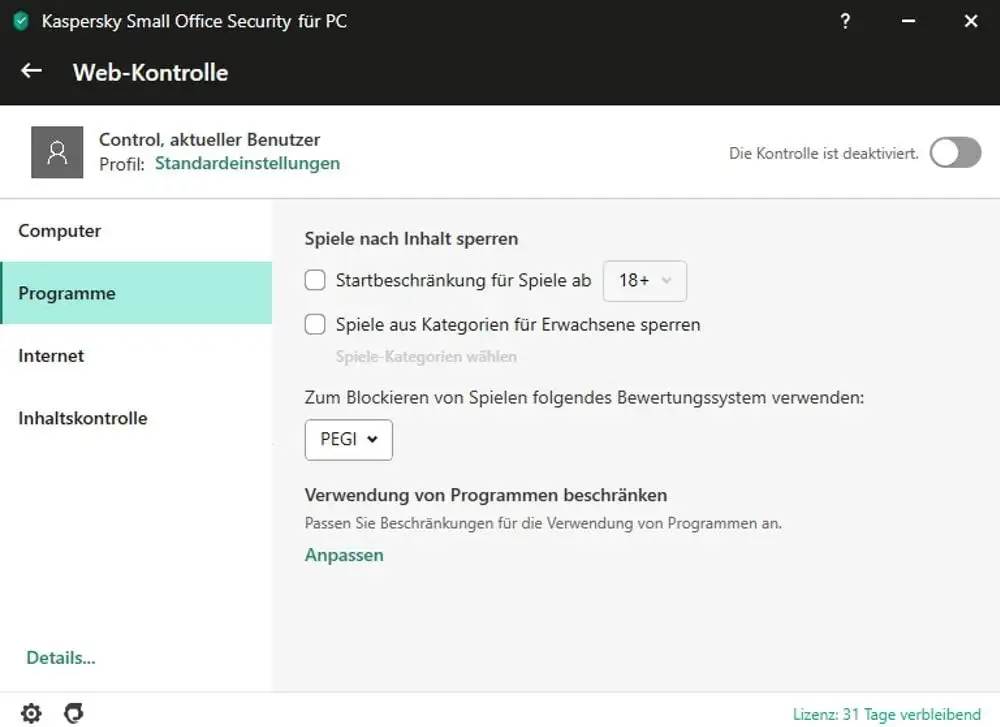1000x727 pixels.
Task: Open the Details... link
Action: click(x=61, y=658)
